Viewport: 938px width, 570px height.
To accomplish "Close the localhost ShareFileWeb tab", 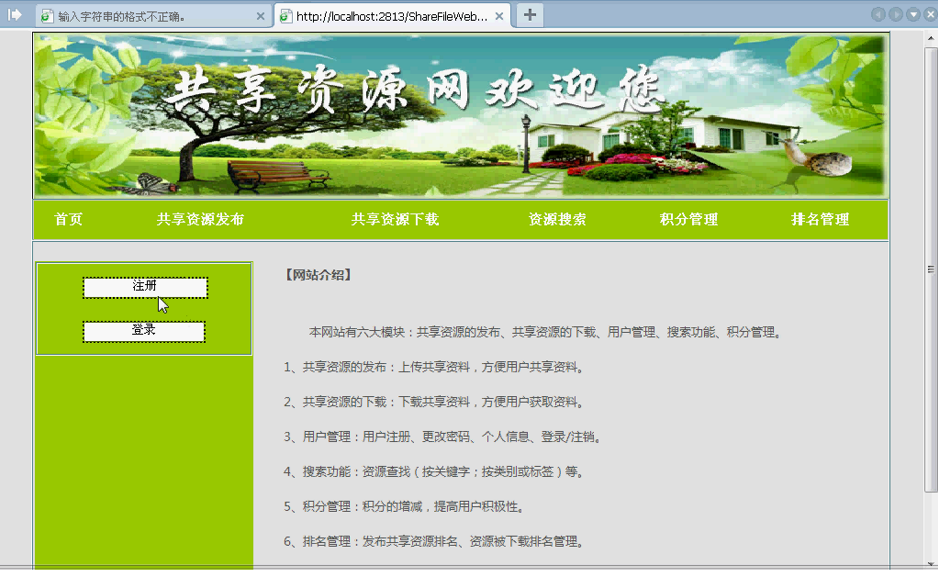I will coord(499,17).
